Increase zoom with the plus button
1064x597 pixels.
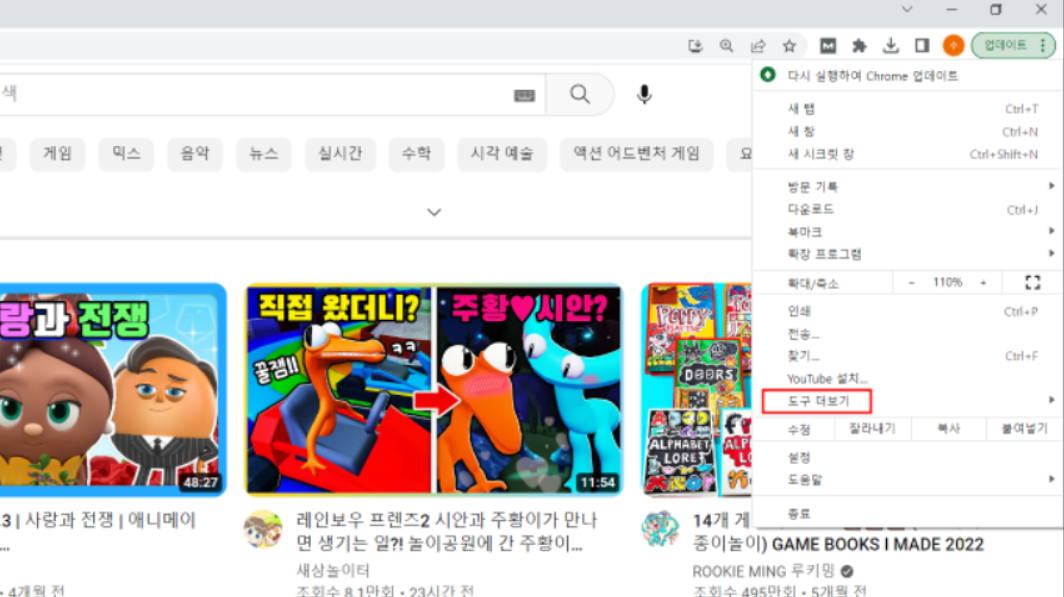tap(983, 283)
